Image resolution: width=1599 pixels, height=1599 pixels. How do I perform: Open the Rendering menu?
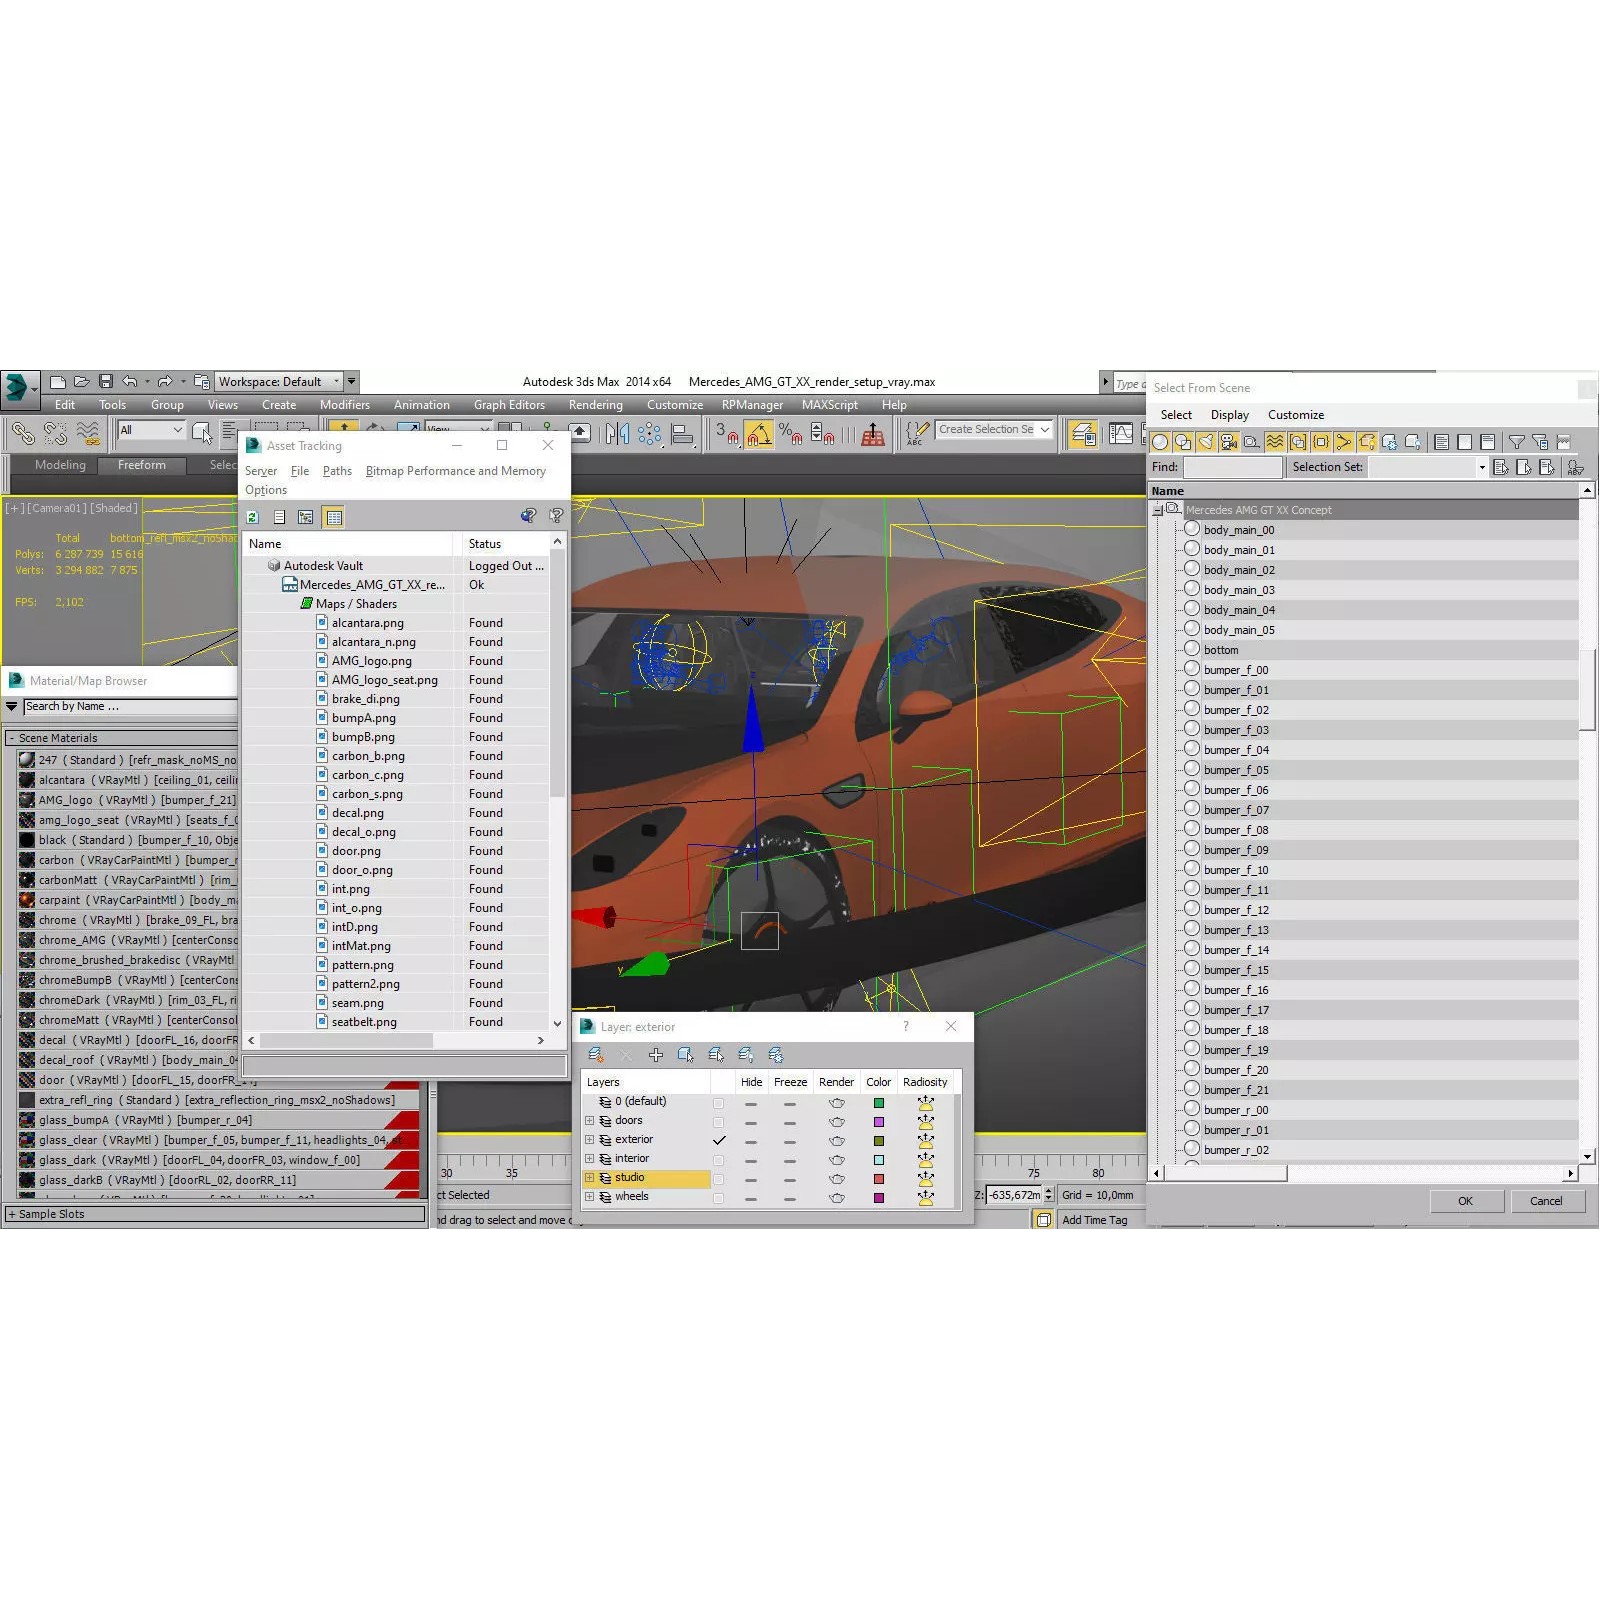[595, 405]
